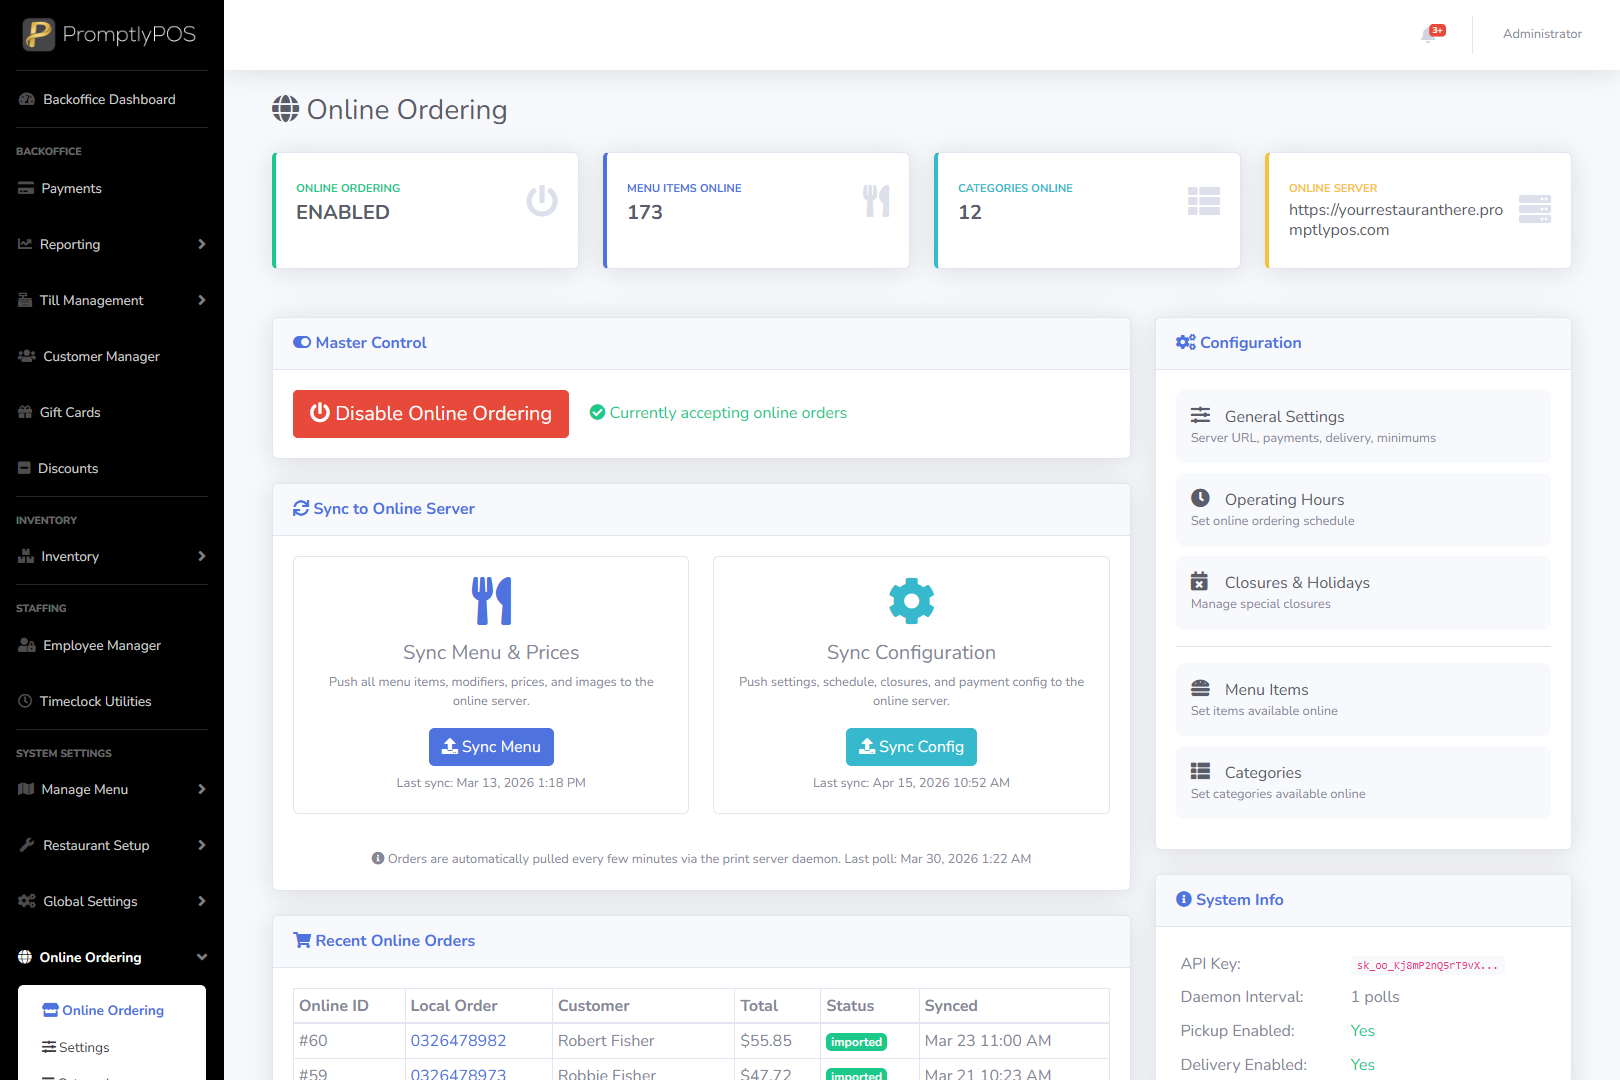Click the Closures & Holidays calendar icon

pos(1199,581)
